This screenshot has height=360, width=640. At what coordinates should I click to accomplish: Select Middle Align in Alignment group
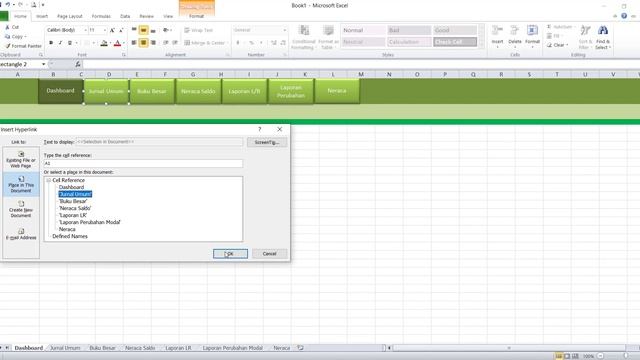[x=143, y=30]
